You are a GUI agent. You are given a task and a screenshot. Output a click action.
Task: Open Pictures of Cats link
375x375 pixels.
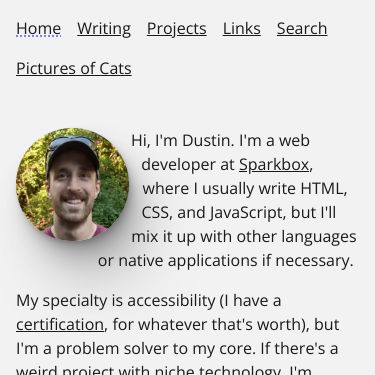tap(74, 68)
